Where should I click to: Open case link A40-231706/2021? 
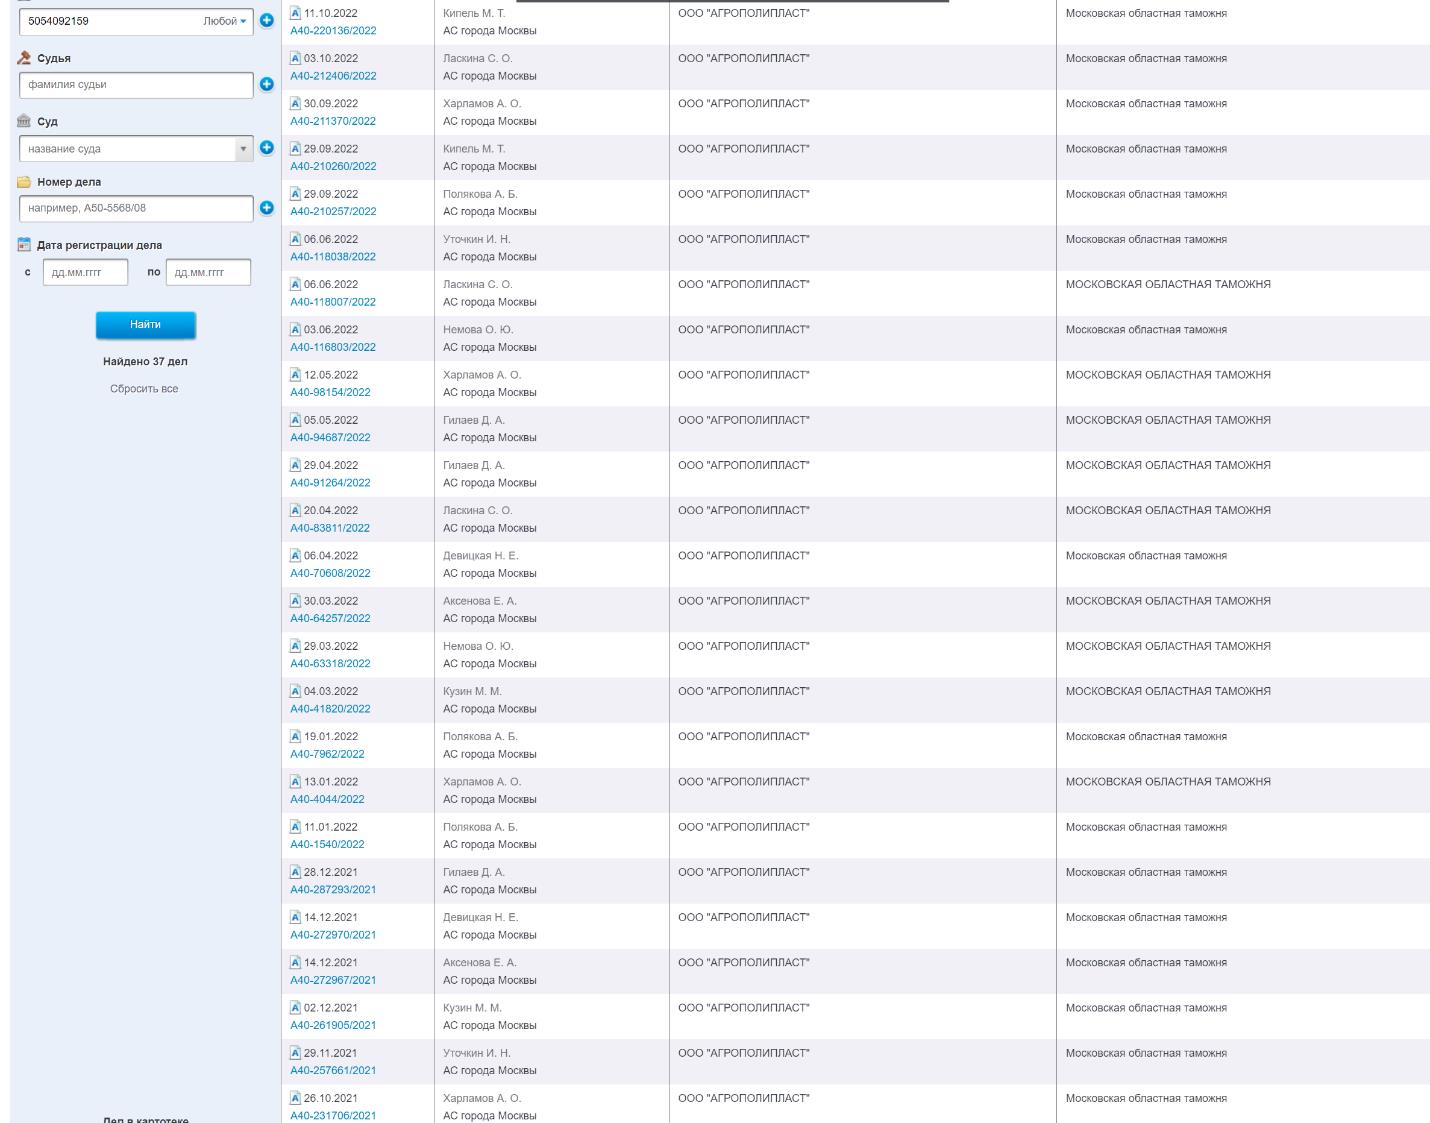333,1116
